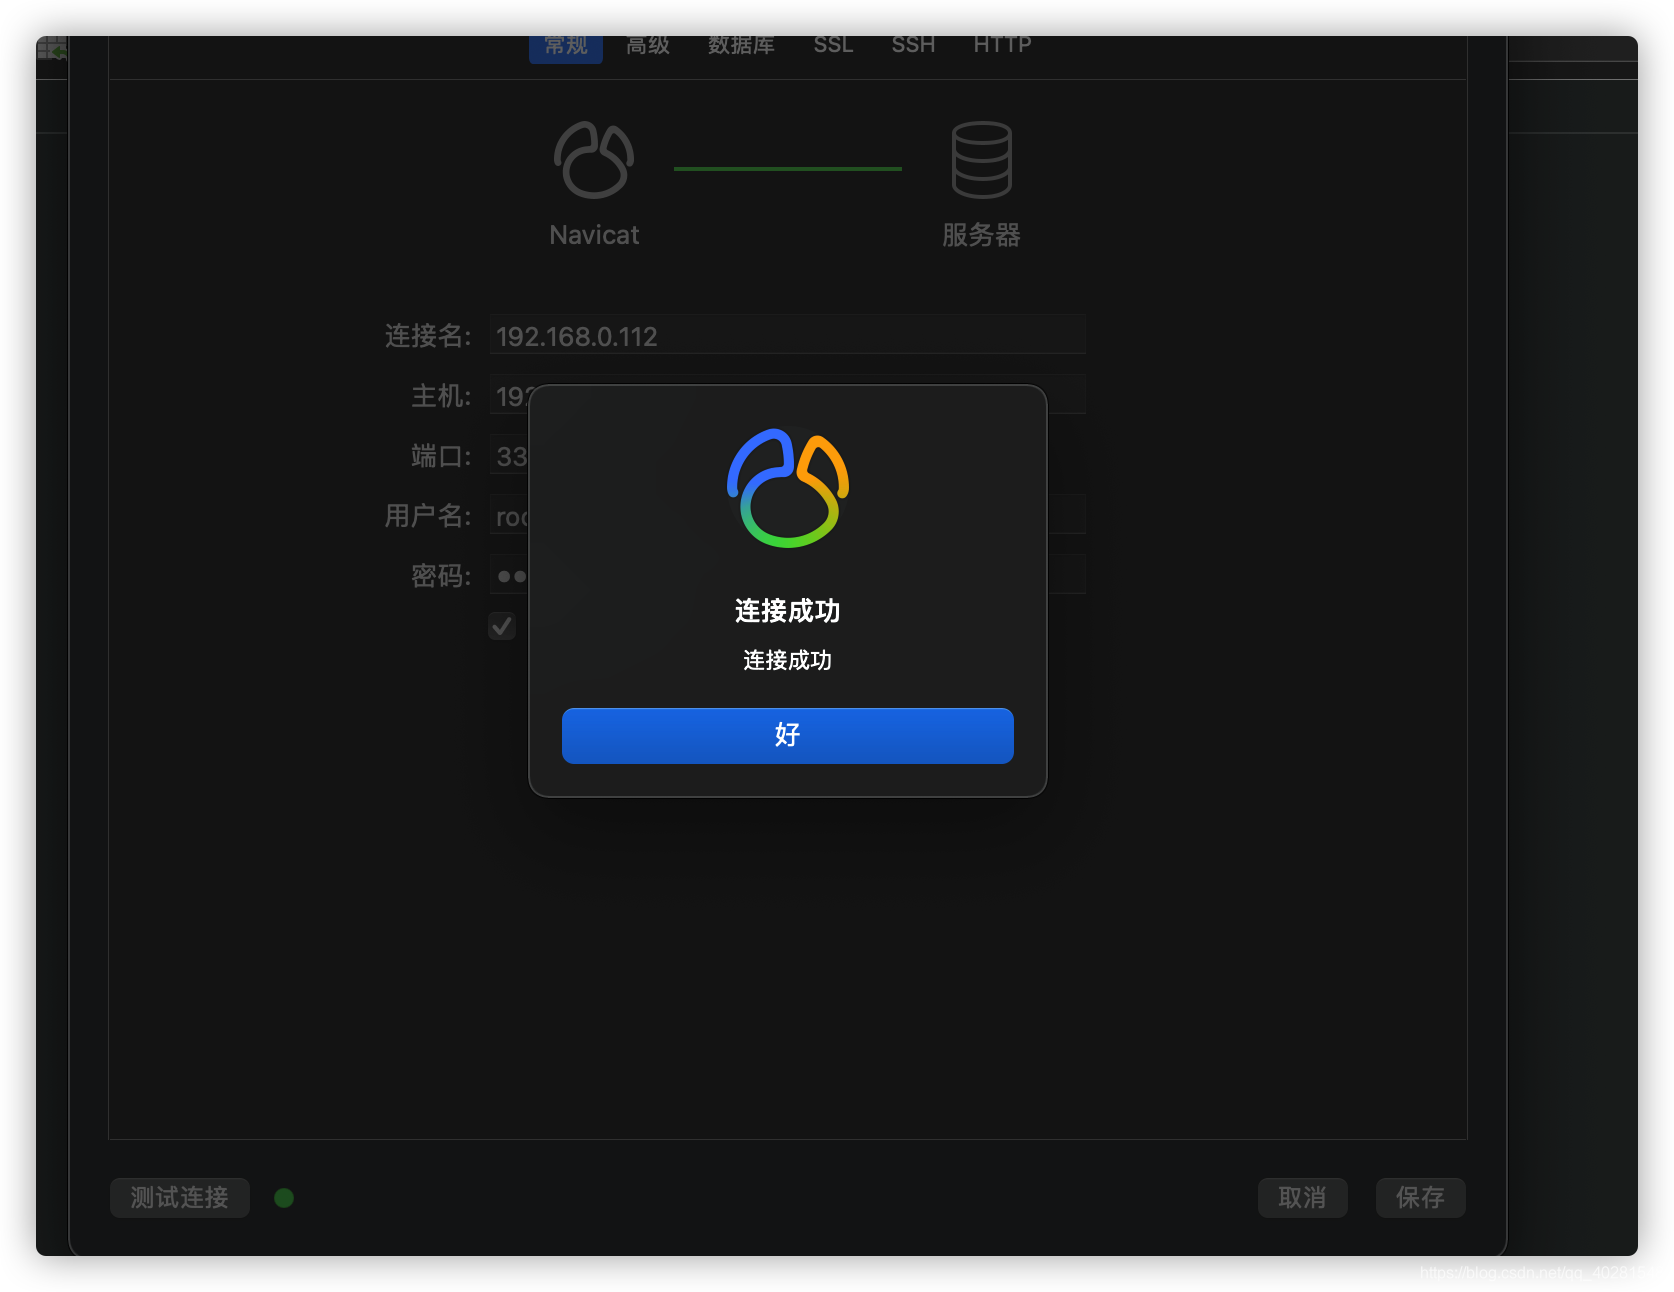This screenshot has width=1674, height=1292.
Task: Switch to the 高级 tab
Action: pyautogui.click(x=648, y=44)
